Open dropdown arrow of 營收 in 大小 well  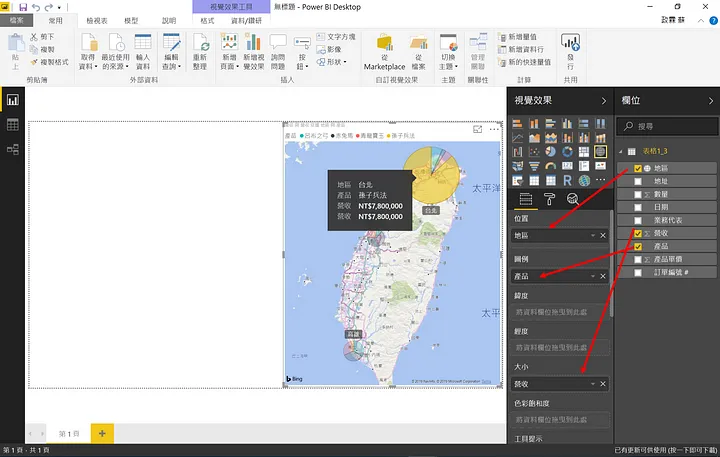point(593,384)
